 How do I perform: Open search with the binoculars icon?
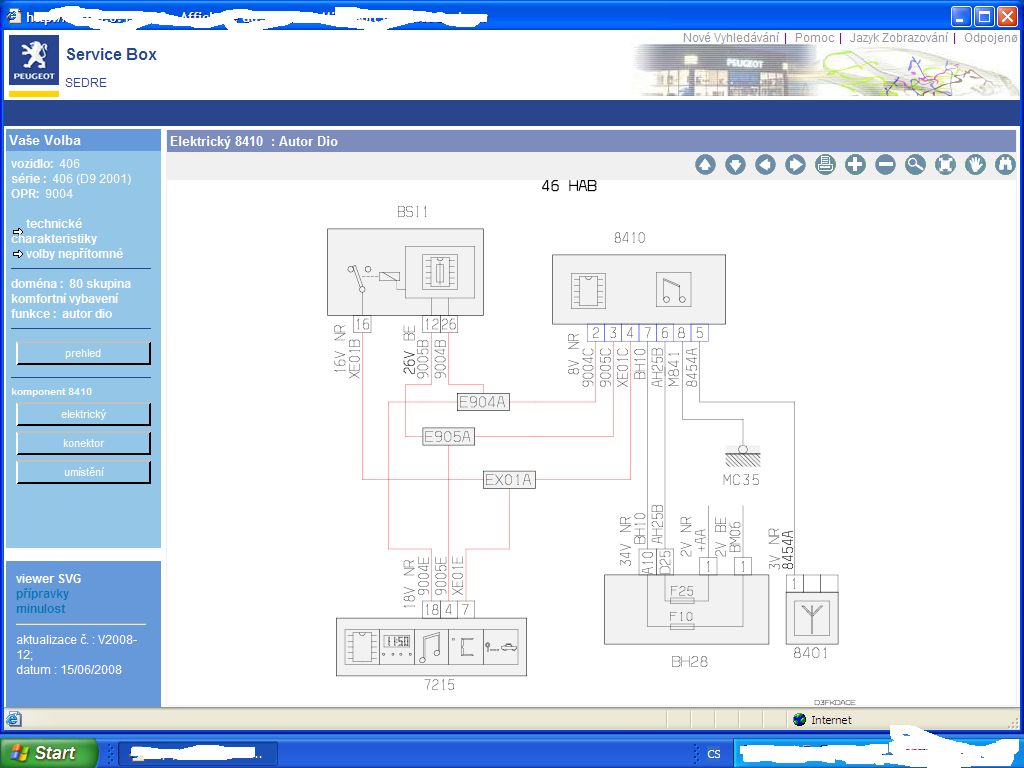point(1005,165)
